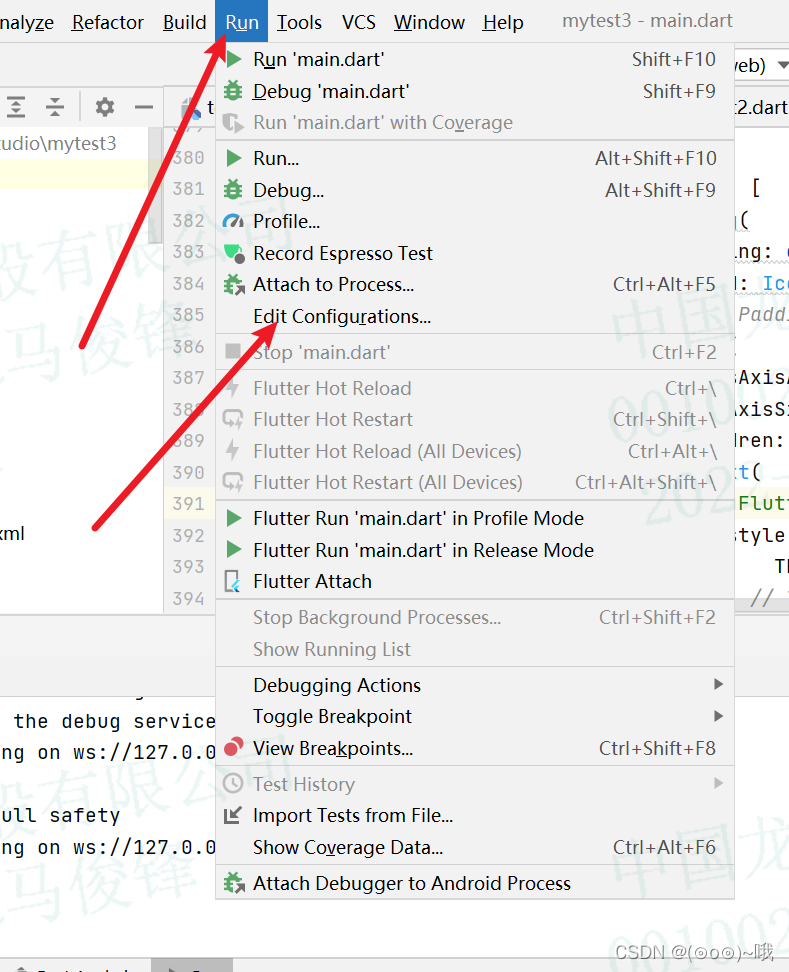Click the Attach to Process bug icon

[x=234, y=285]
